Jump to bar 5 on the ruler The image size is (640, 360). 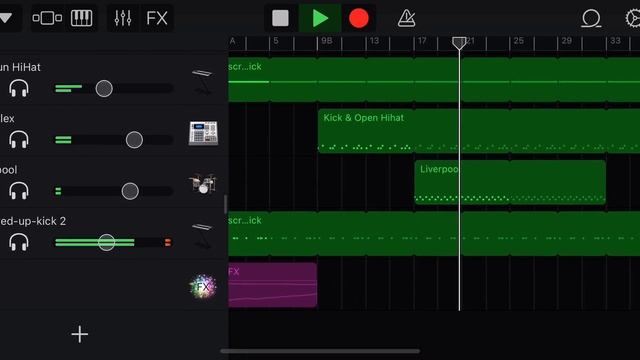(276, 41)
